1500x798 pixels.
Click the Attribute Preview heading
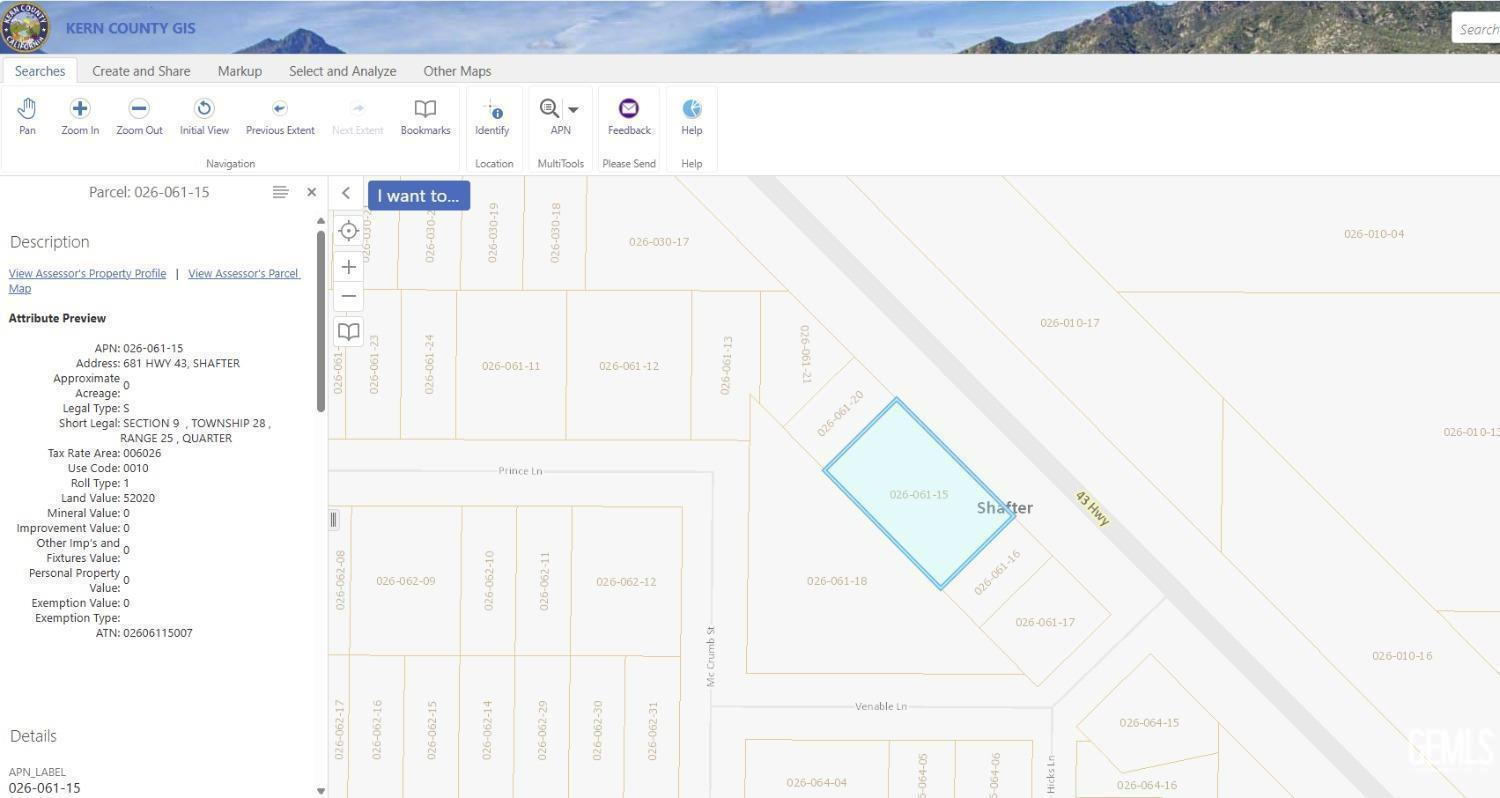(57, 318)
